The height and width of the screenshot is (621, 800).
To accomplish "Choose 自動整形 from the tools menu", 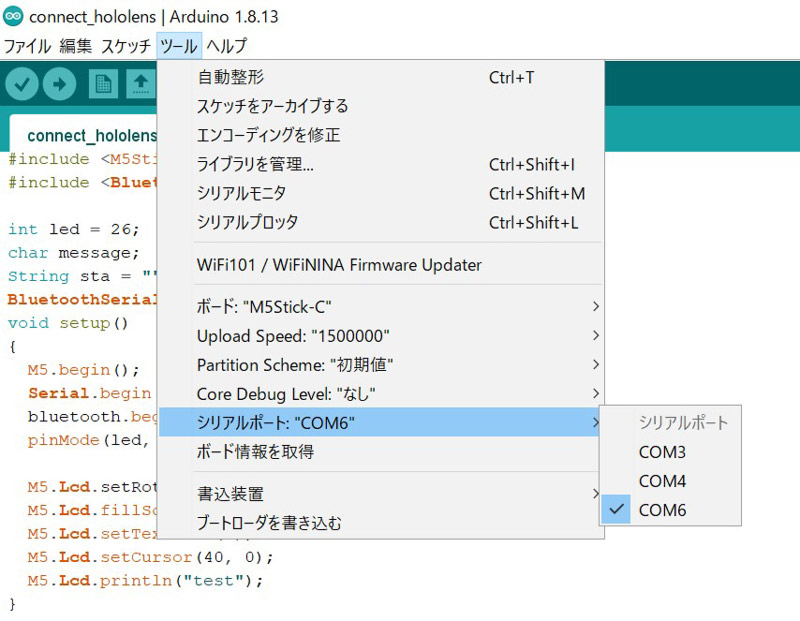I will click(380, 78).
